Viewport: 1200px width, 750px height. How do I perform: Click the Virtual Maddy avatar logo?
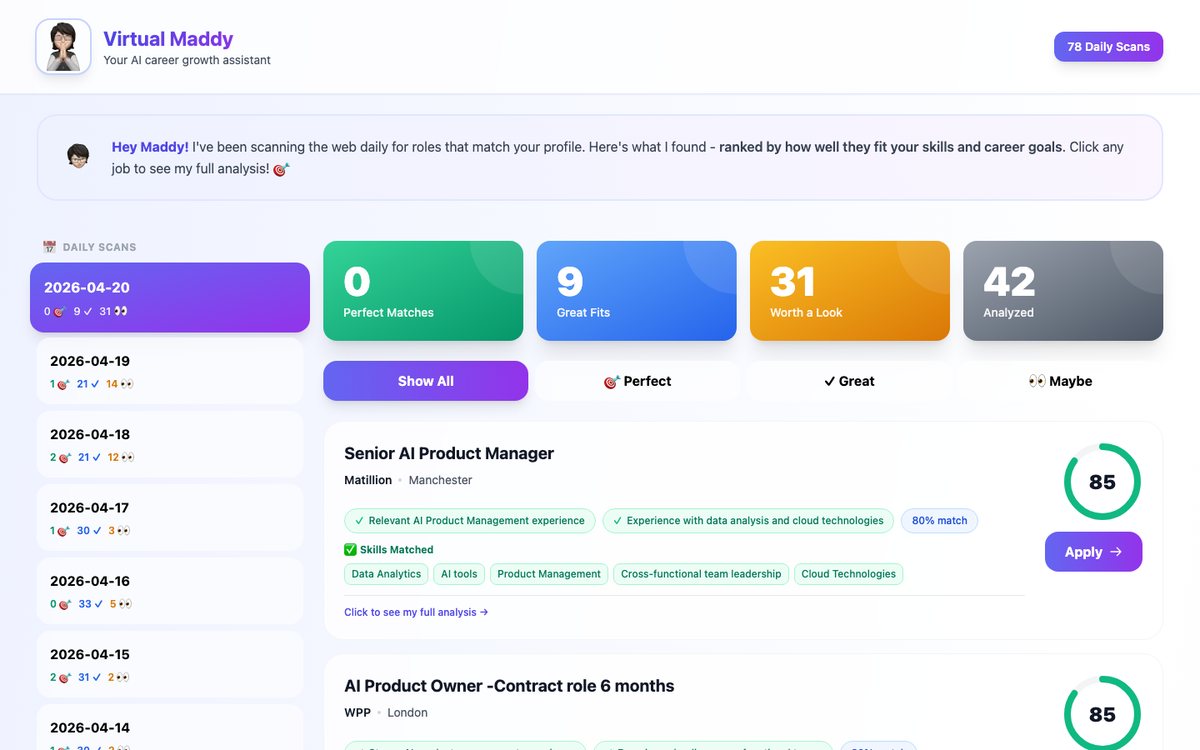pos(63,47)
